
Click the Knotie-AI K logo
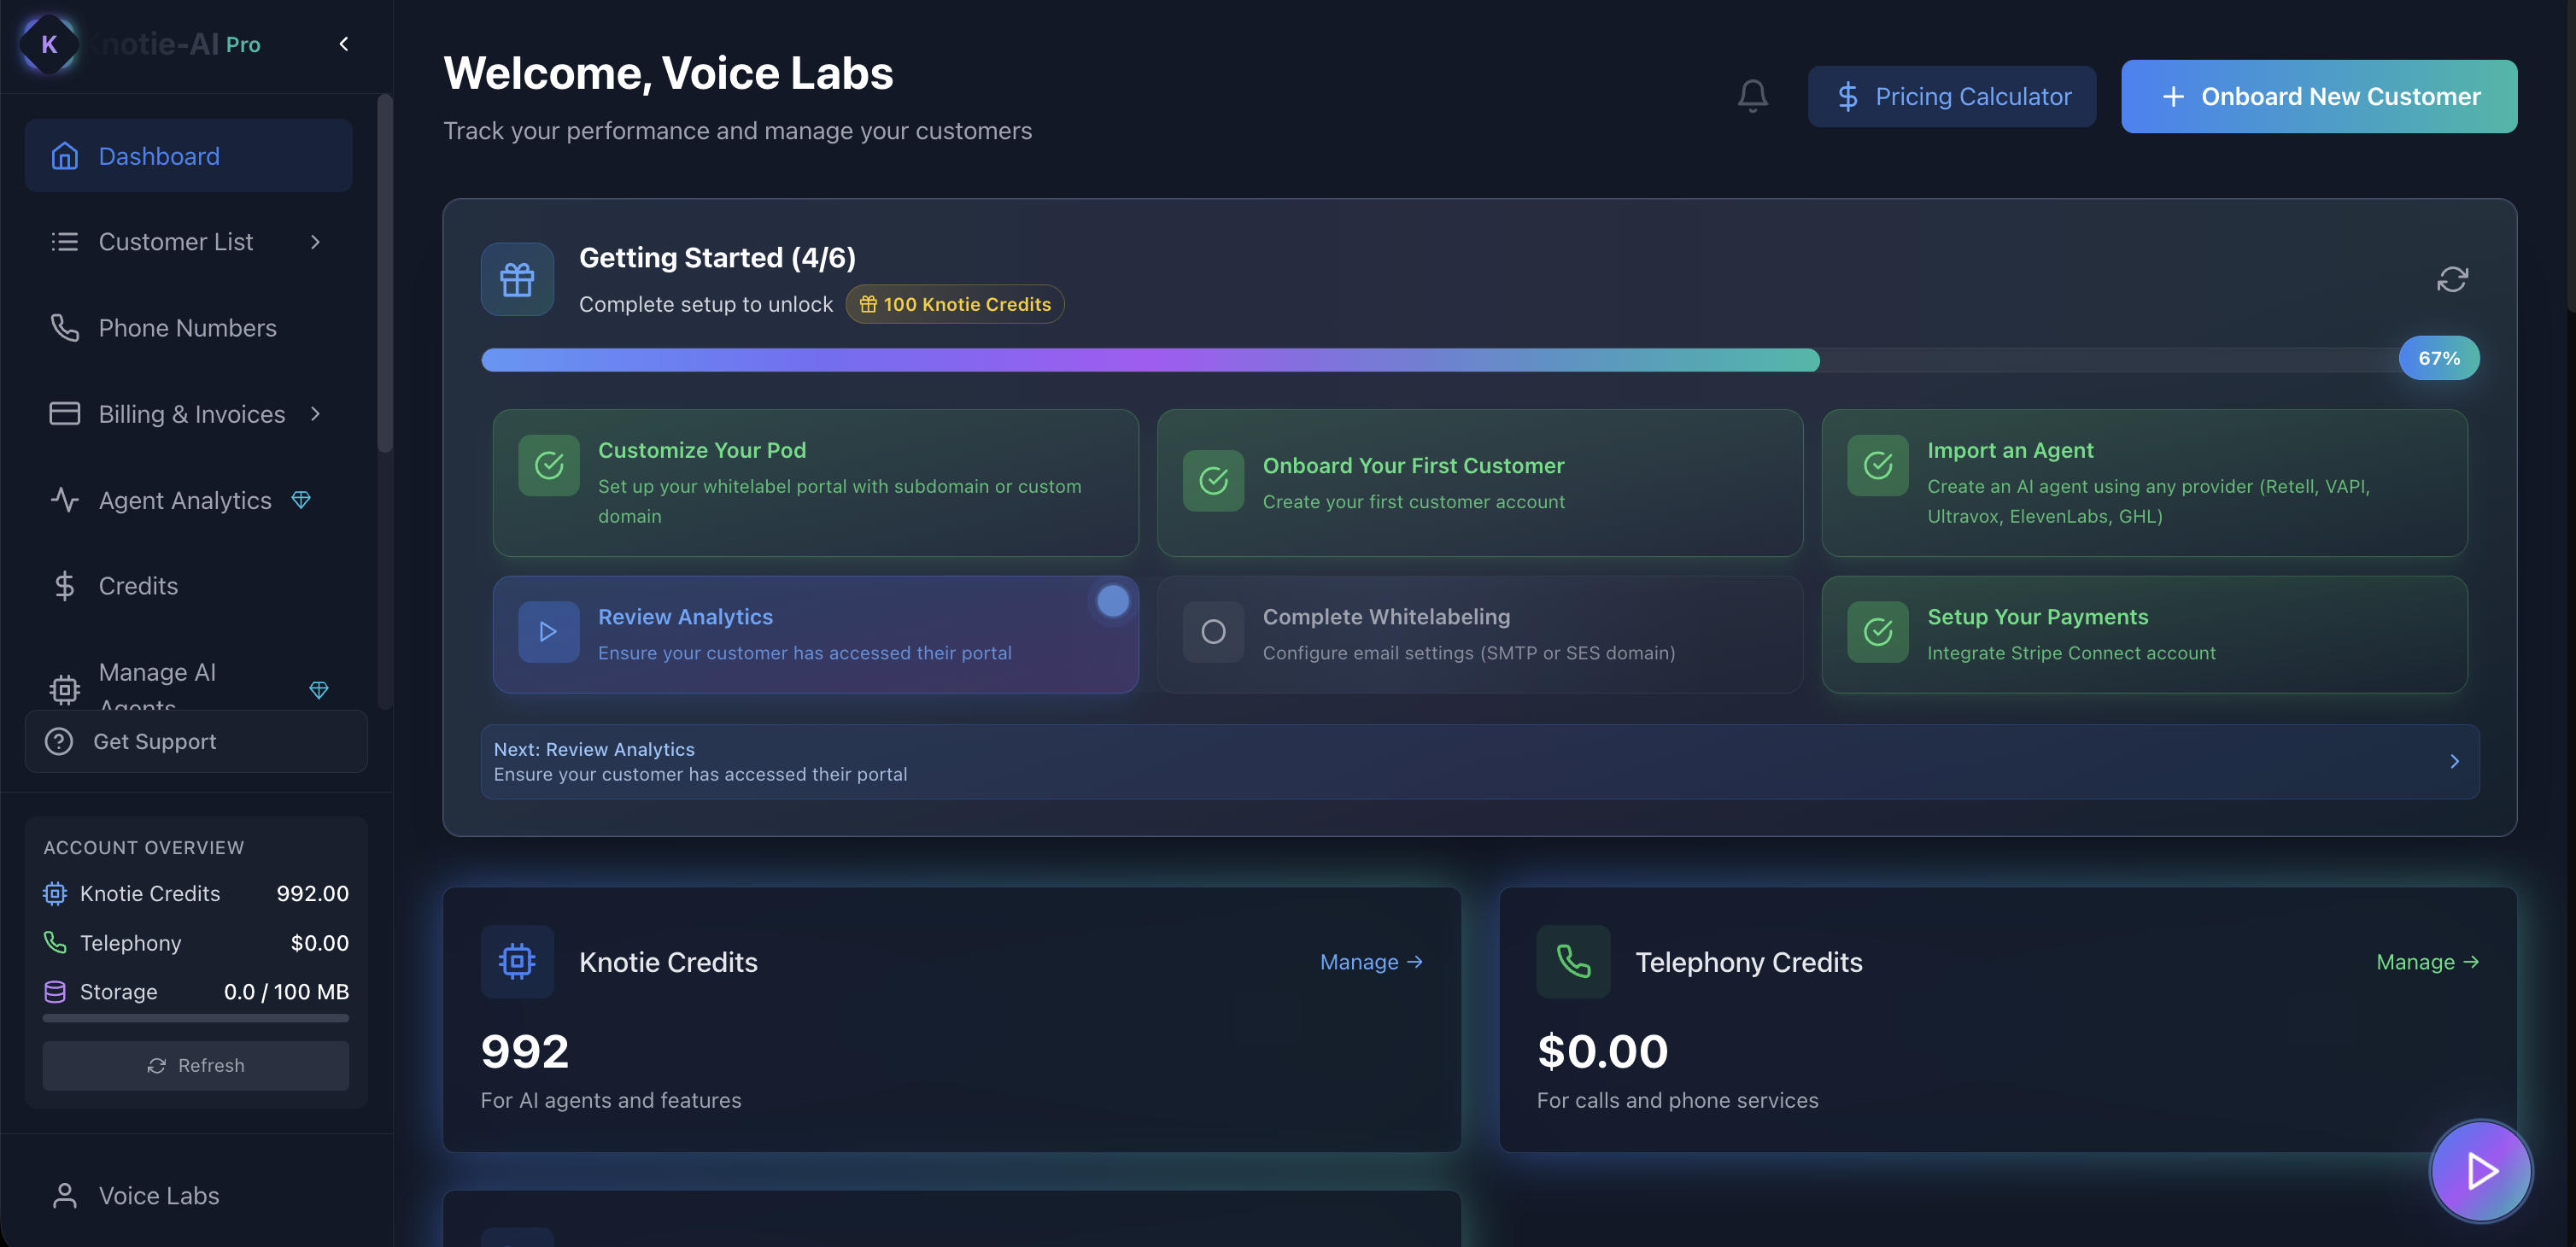coord(49,44)
